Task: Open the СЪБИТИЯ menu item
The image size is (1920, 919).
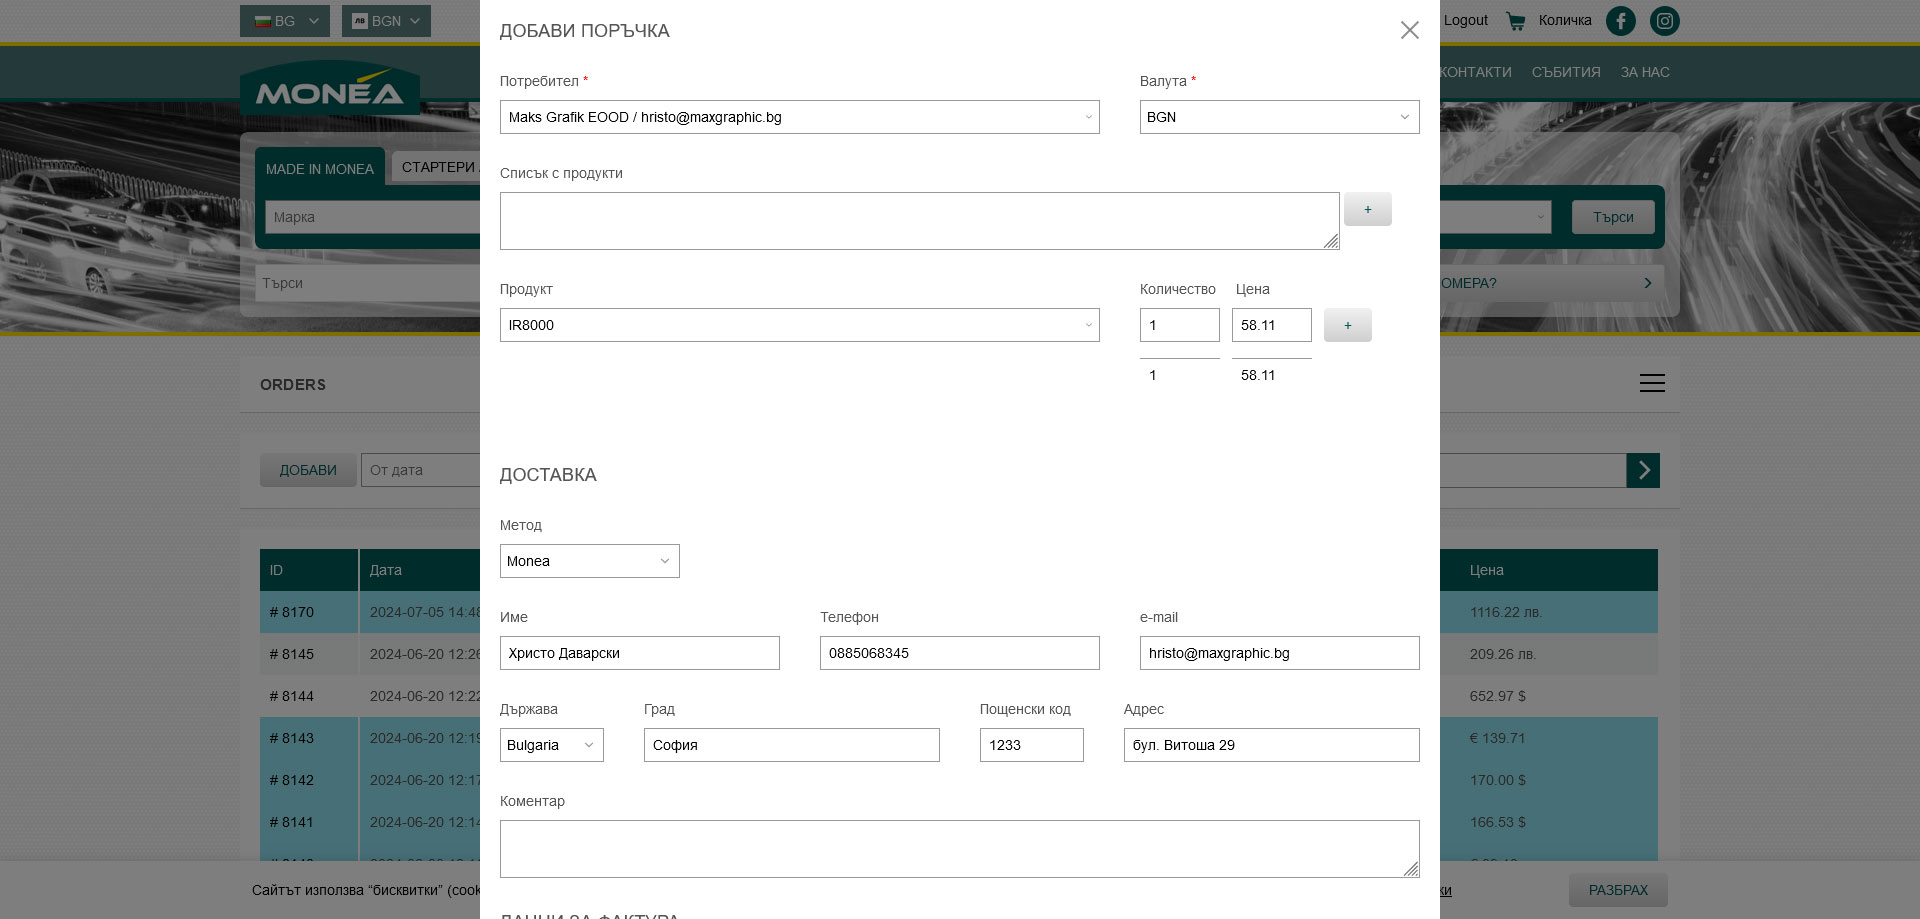Action: tap(1565, 72)
